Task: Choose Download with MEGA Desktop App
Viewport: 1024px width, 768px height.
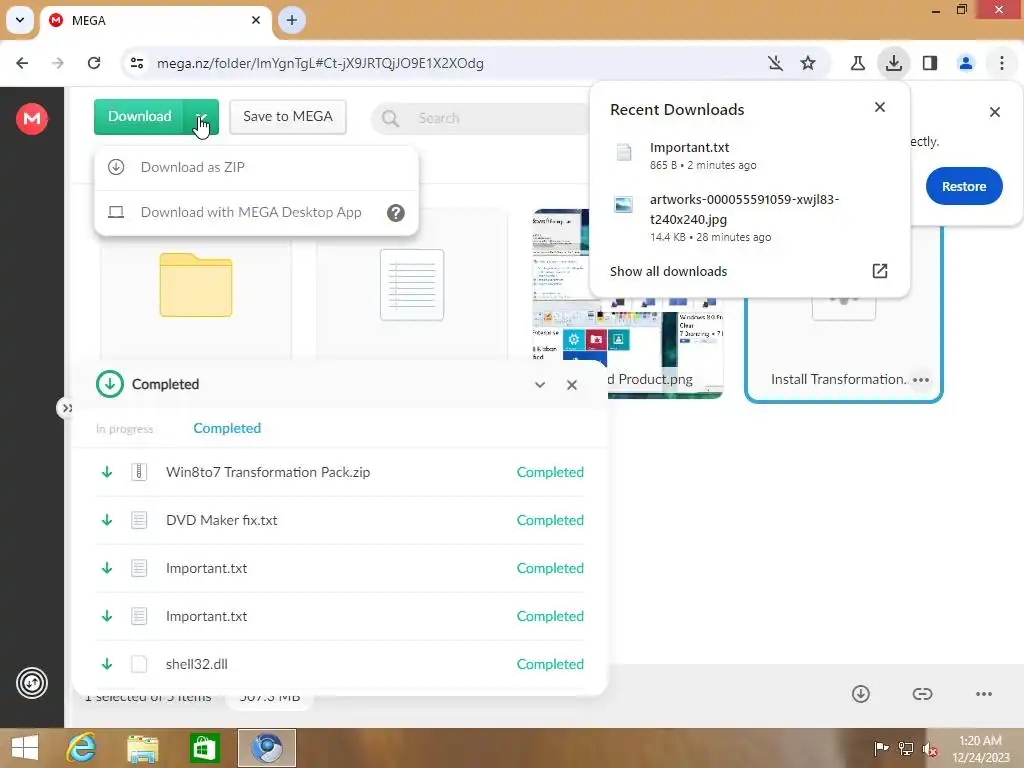Action: (x=256, y=212)
